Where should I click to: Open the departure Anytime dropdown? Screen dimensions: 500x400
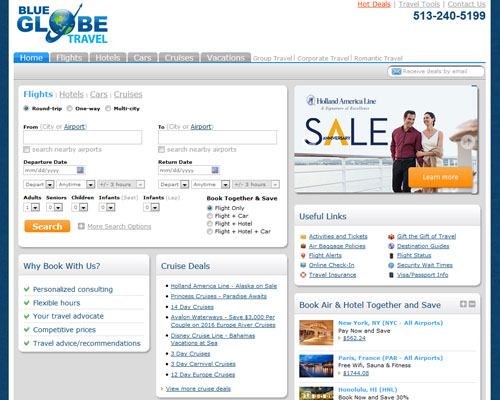tap(76, 184)
